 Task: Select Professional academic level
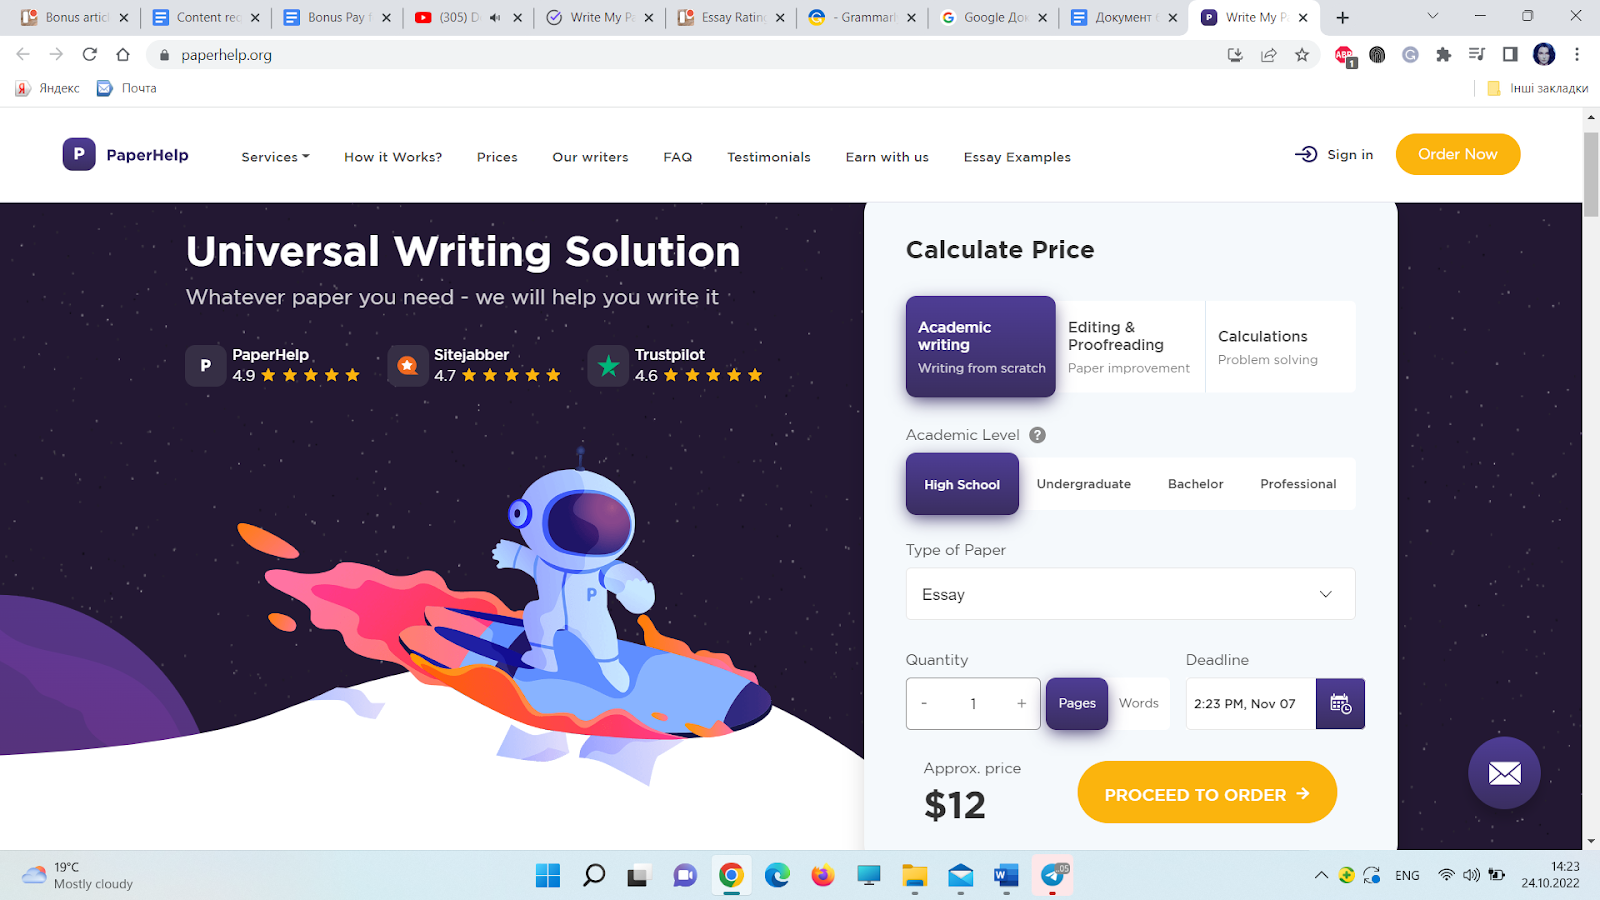[1298, 484]
